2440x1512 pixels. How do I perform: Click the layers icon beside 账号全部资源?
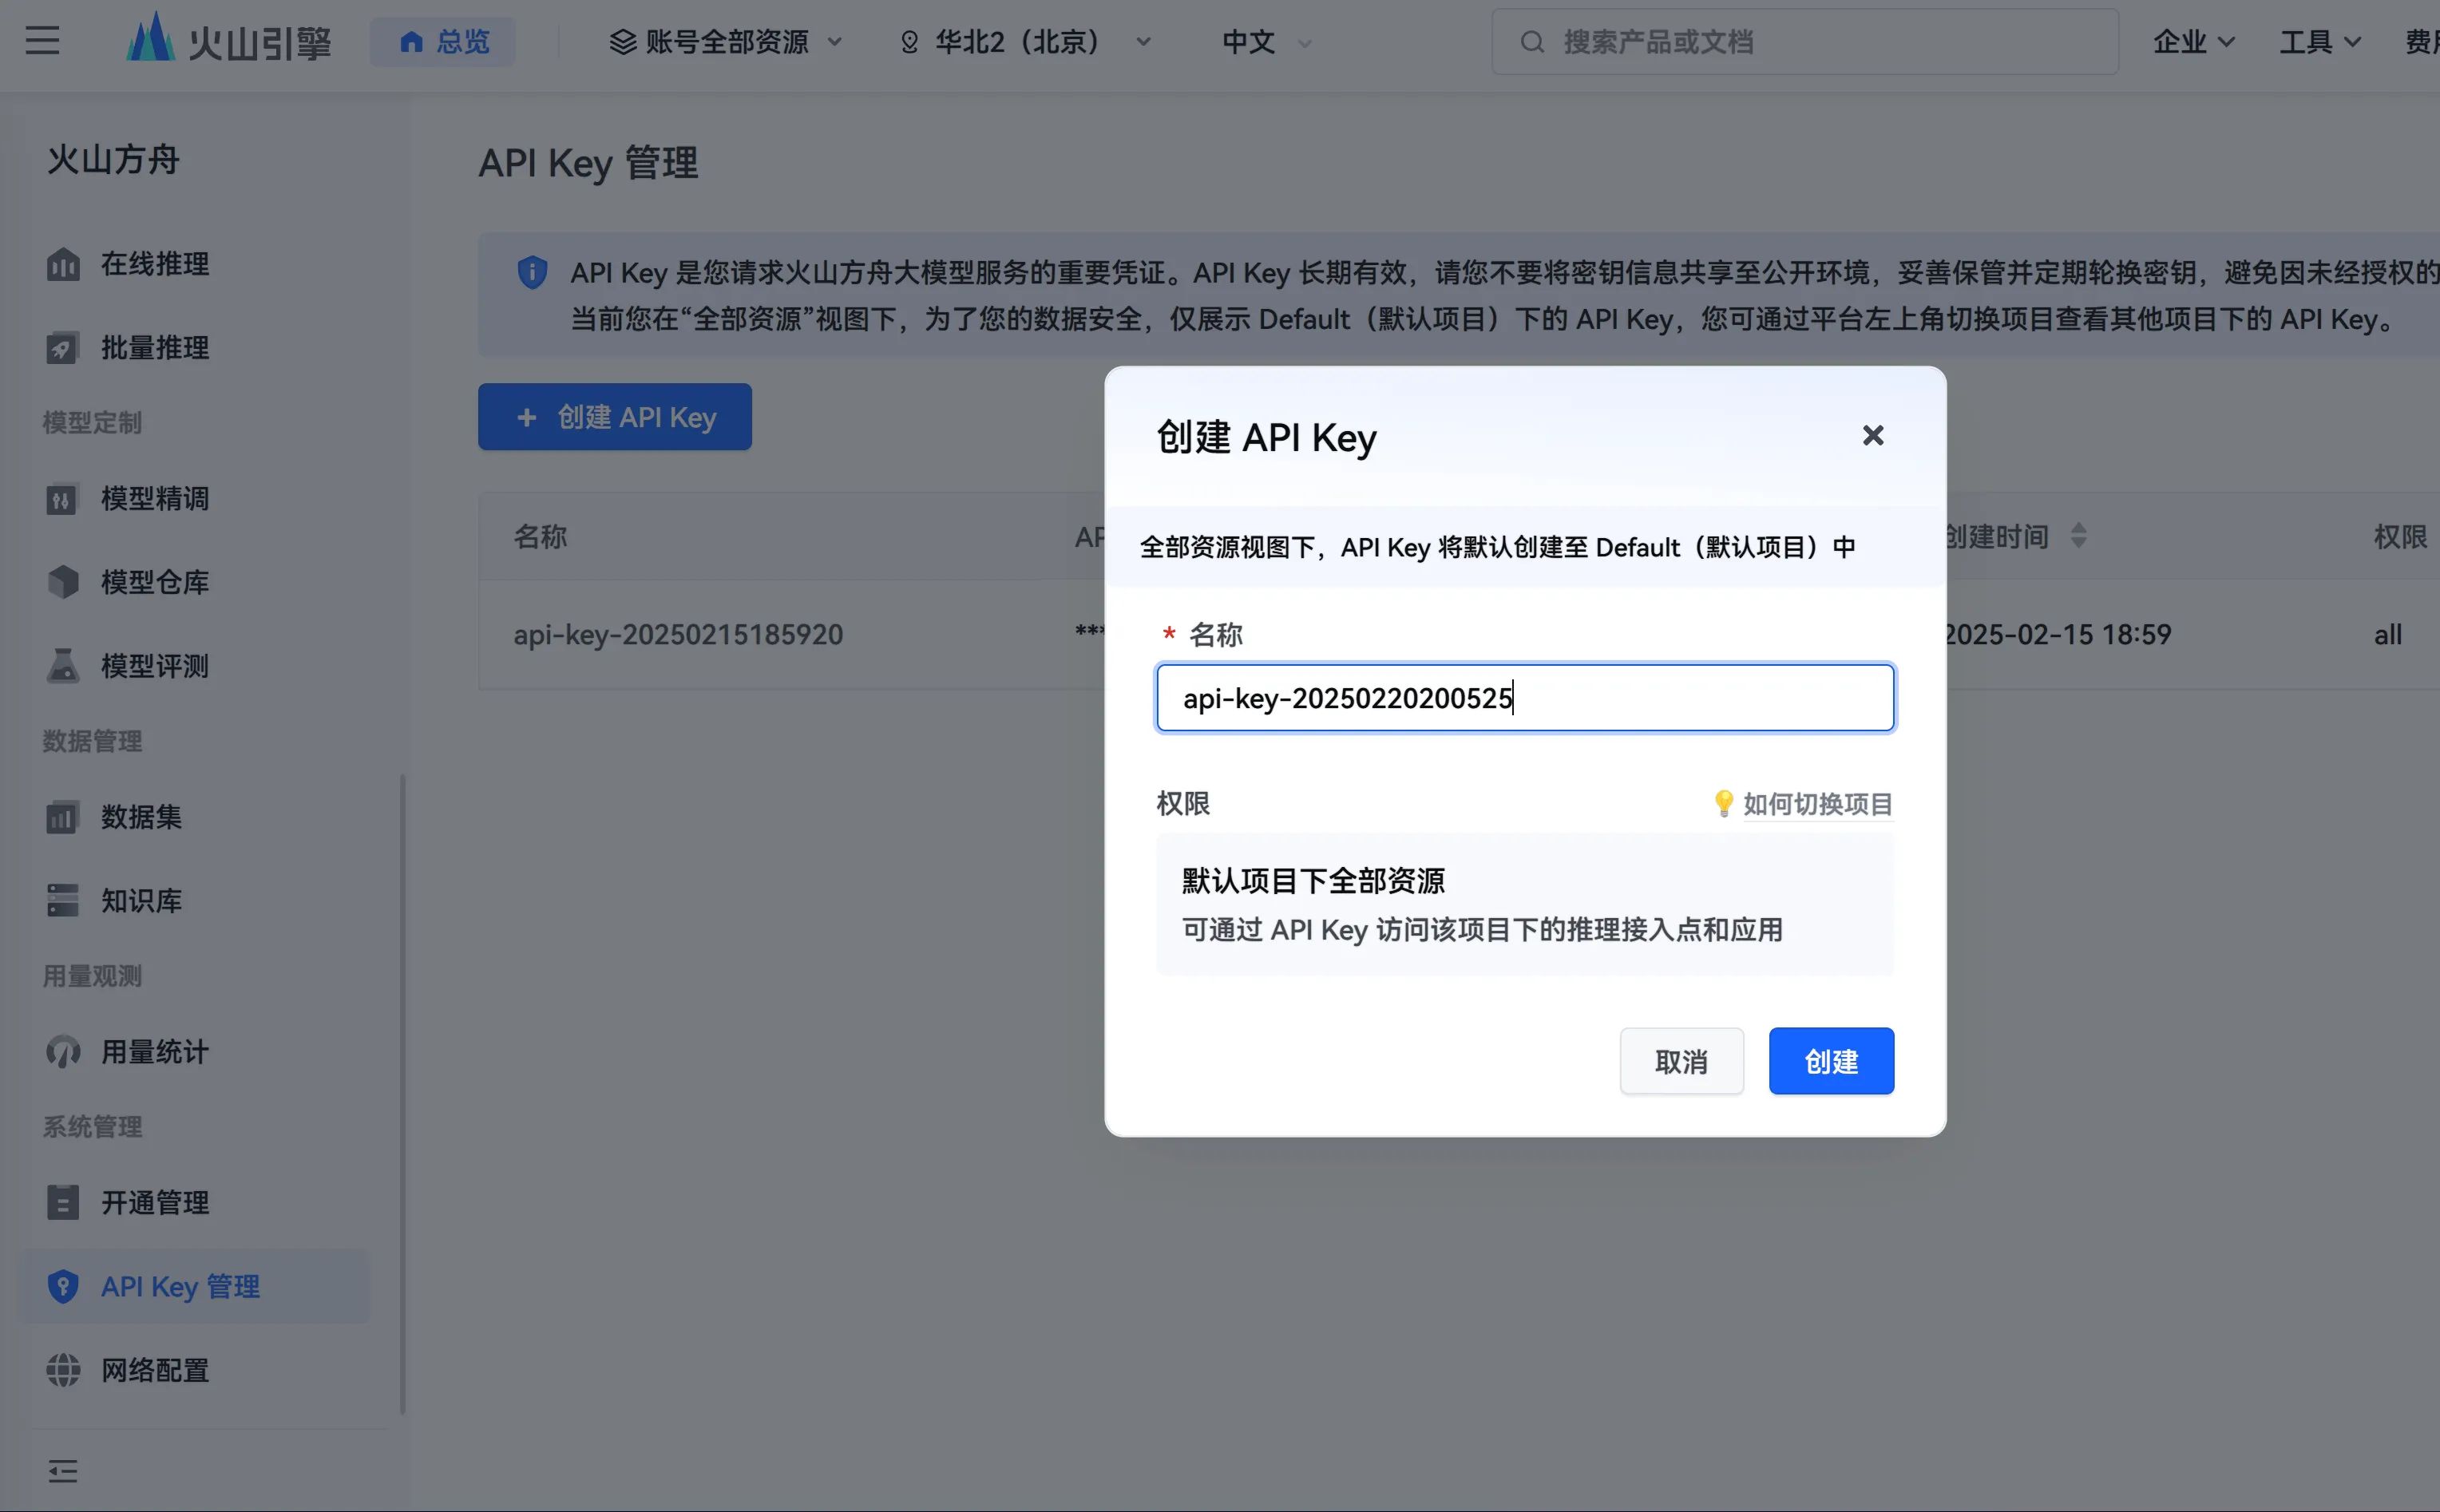pyautogui.click(x=623, y=42)
